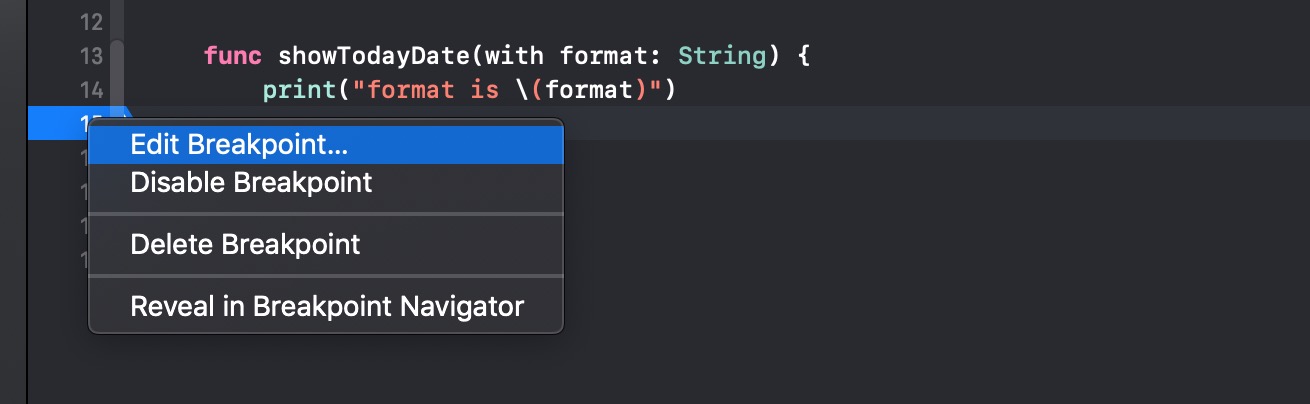Click the highlighted empty line in the editor
The height and width of the screenshot is (404, 1310).
click(x=900, y=123)
